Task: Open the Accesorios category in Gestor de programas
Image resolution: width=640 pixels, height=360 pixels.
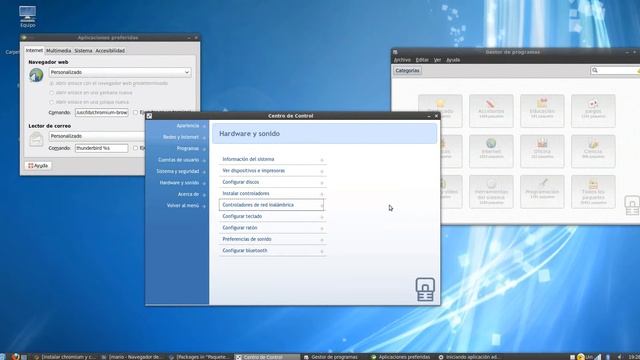Action: coord(491,111)
